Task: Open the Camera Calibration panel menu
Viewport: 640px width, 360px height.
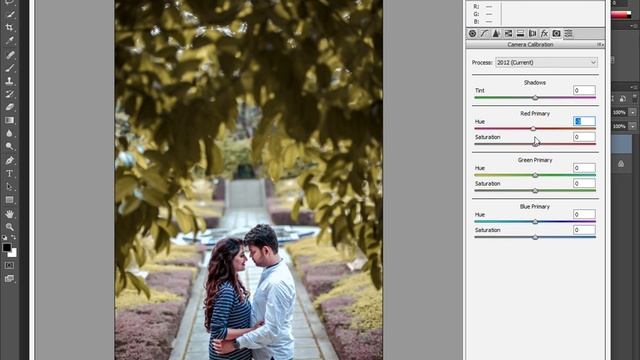Action: [600, 44]
